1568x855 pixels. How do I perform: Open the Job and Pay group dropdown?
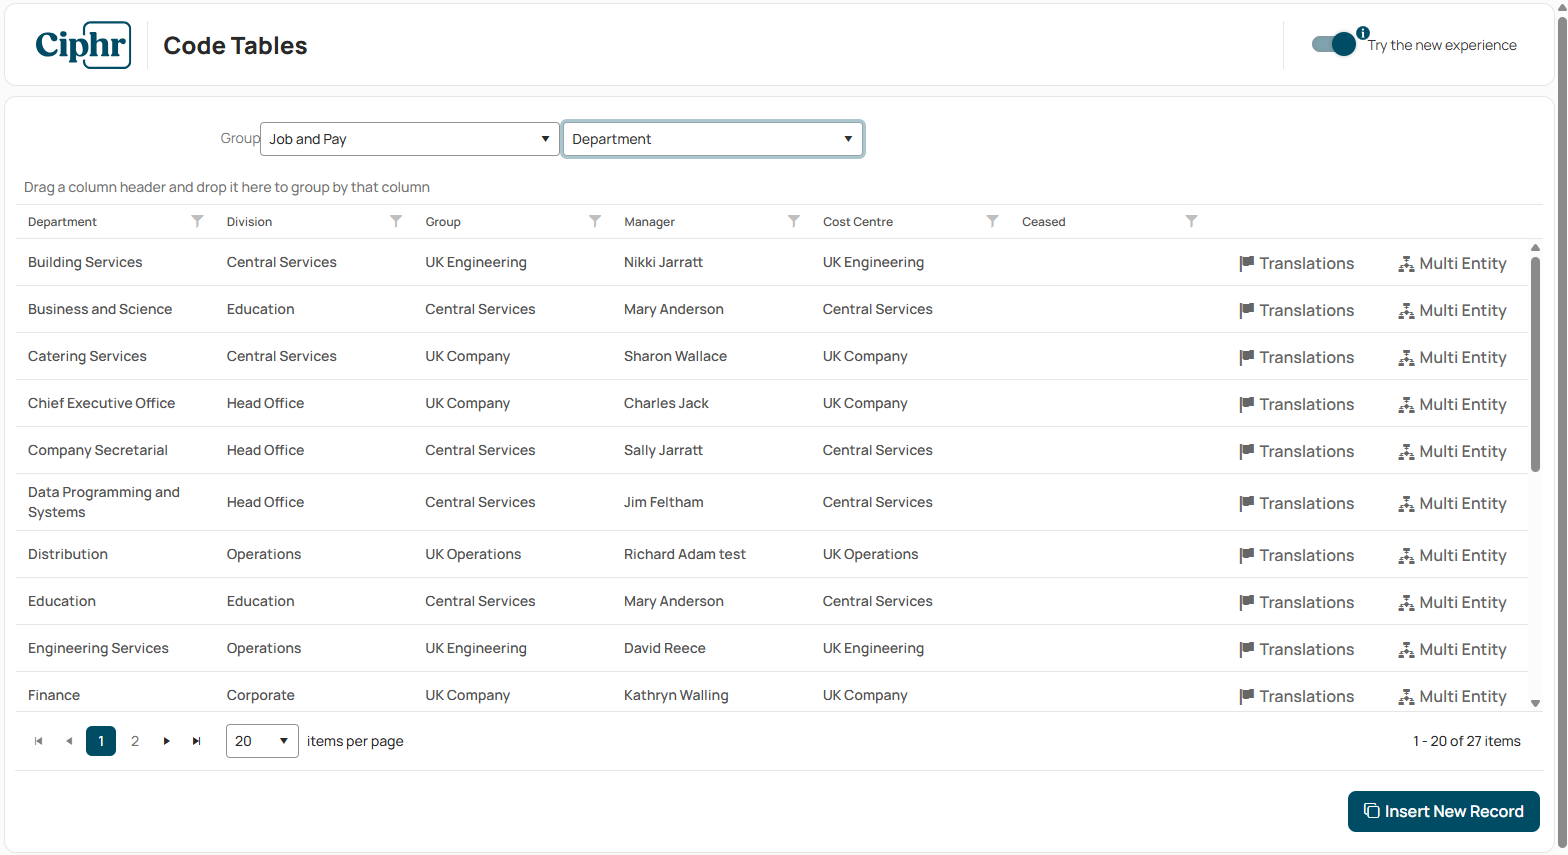pos(410,139)
